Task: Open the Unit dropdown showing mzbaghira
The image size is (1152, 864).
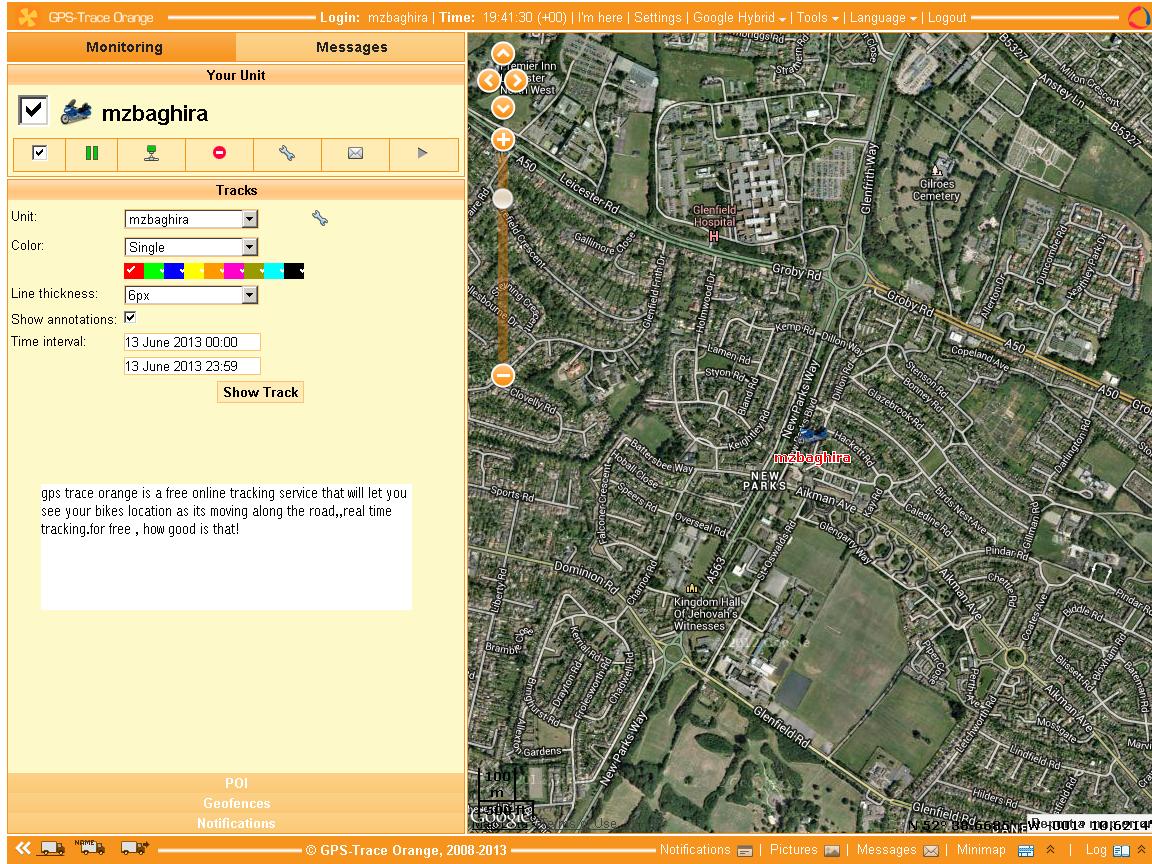Action: (191, 219)
